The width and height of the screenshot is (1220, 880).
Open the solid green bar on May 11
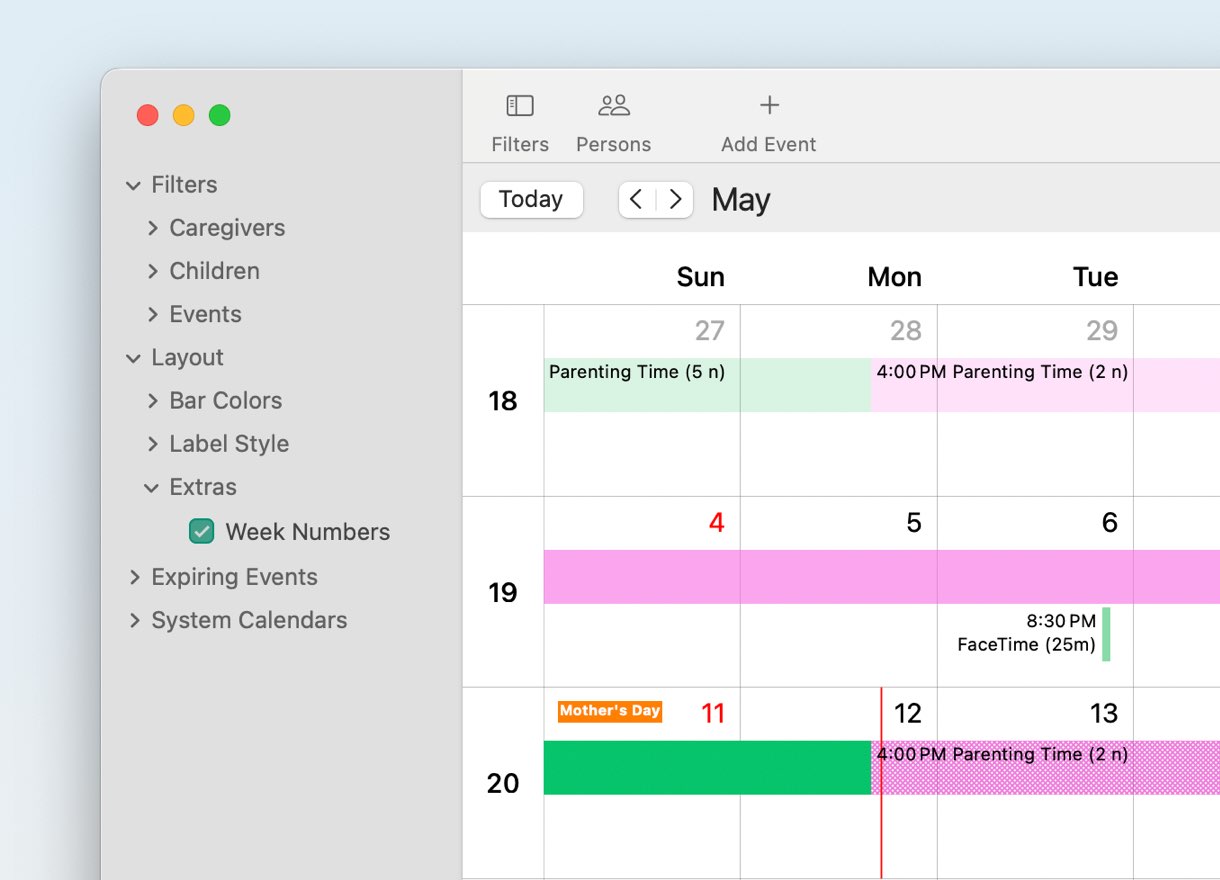tap(707, 768)
